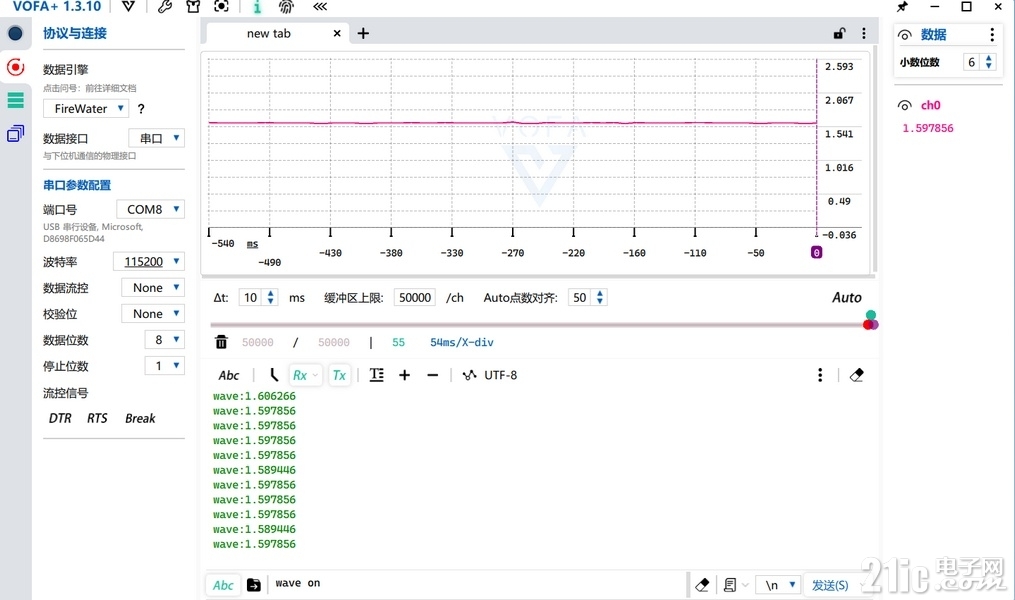Click the Break signal button
This screenshot has height=600, width=1015.
coord(140,419)
